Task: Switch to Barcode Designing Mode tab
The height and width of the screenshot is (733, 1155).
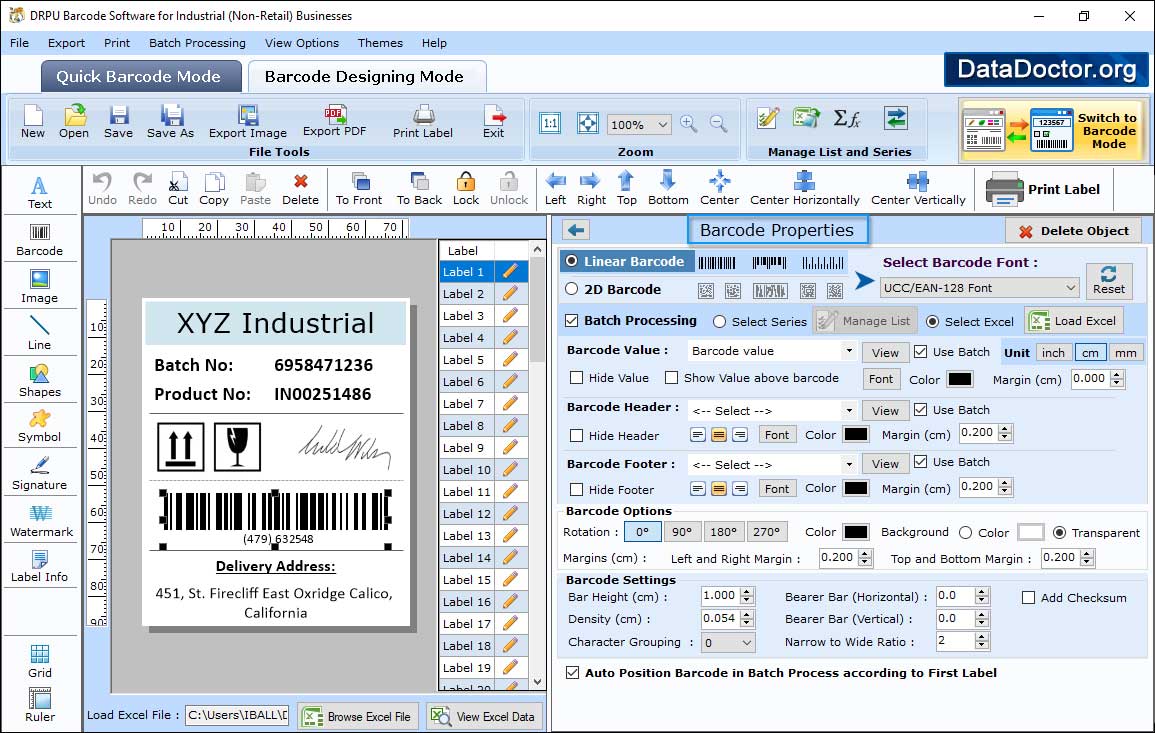Action: pyautogui.click(x=365, y=77)
